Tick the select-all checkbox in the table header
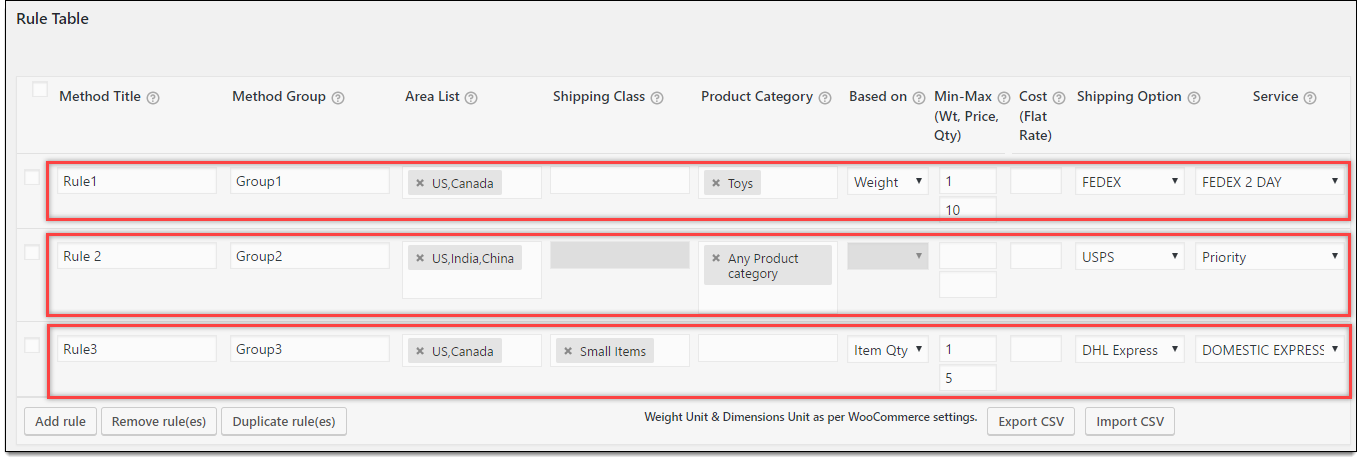The image size is (1362, 462). pyautogui.click(x=40, y=90)
